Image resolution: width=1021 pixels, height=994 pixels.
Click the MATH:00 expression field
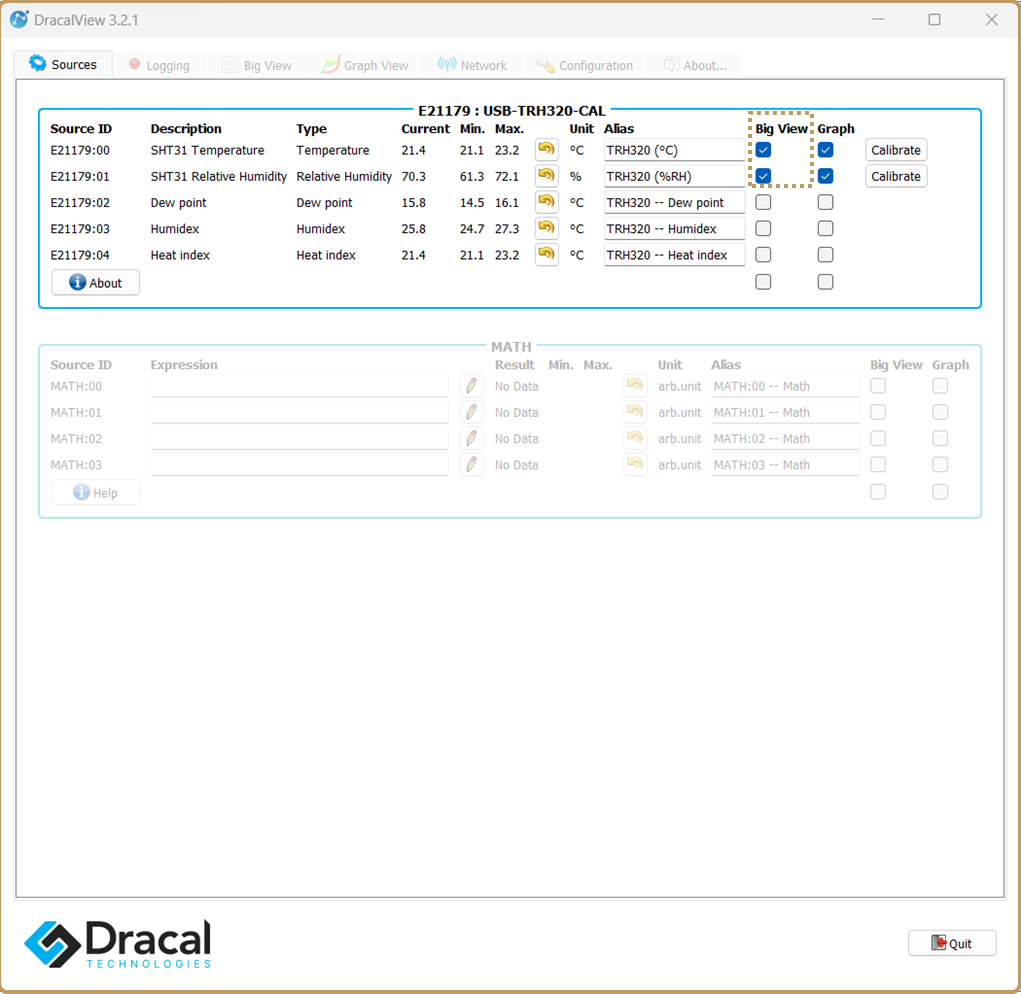click(x=300, y=386)
